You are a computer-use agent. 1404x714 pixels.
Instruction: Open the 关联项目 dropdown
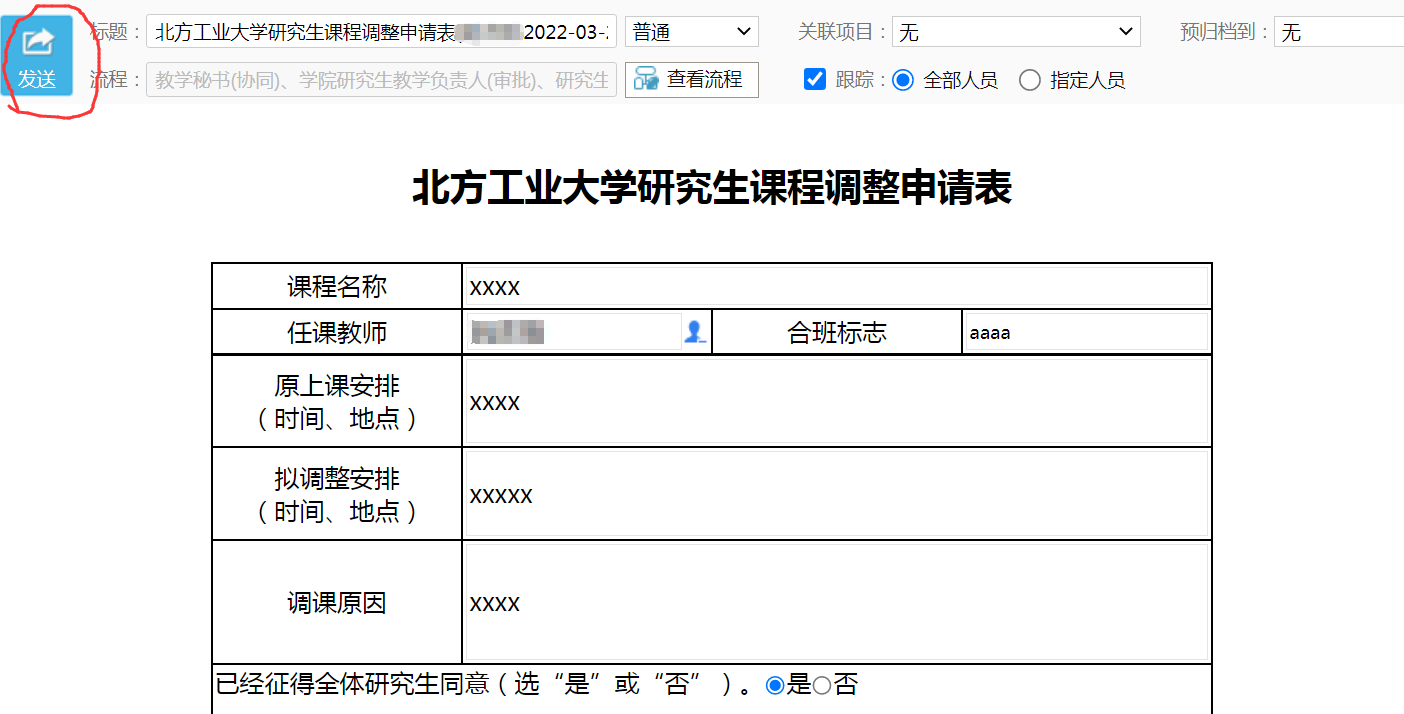[1015, 32]
